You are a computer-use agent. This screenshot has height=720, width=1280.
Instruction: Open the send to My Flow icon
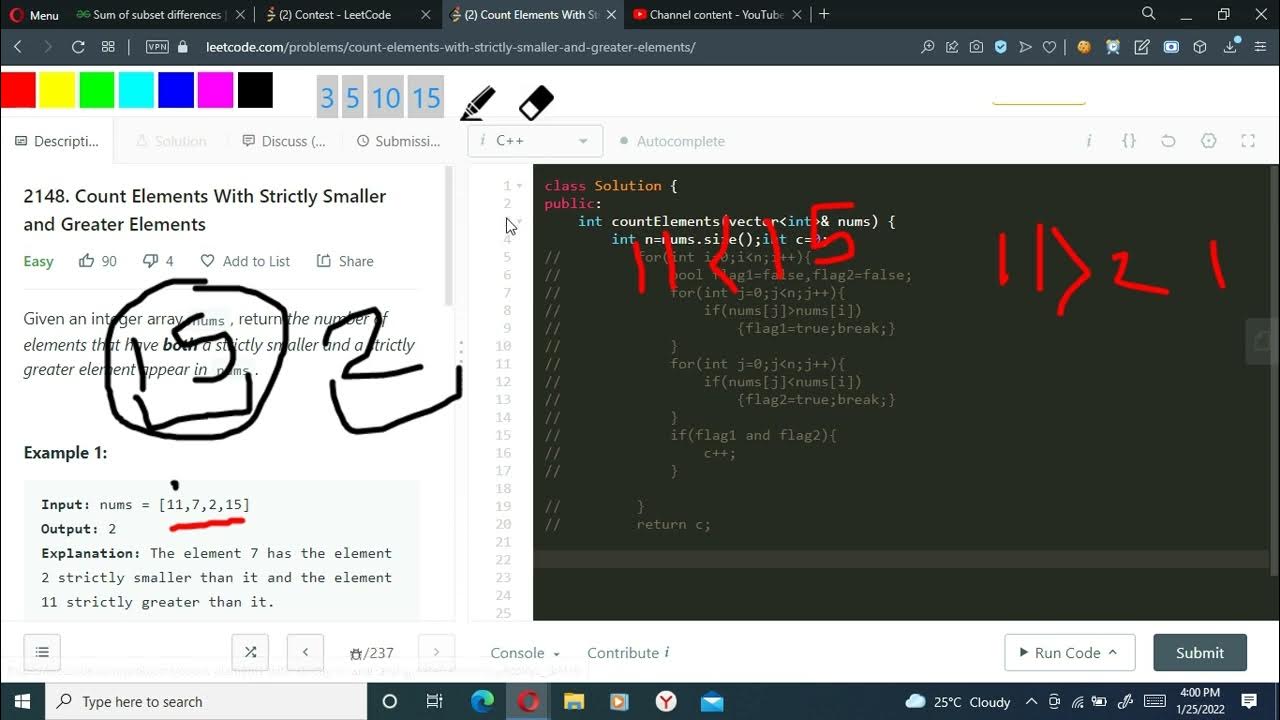coord(1025,47)
